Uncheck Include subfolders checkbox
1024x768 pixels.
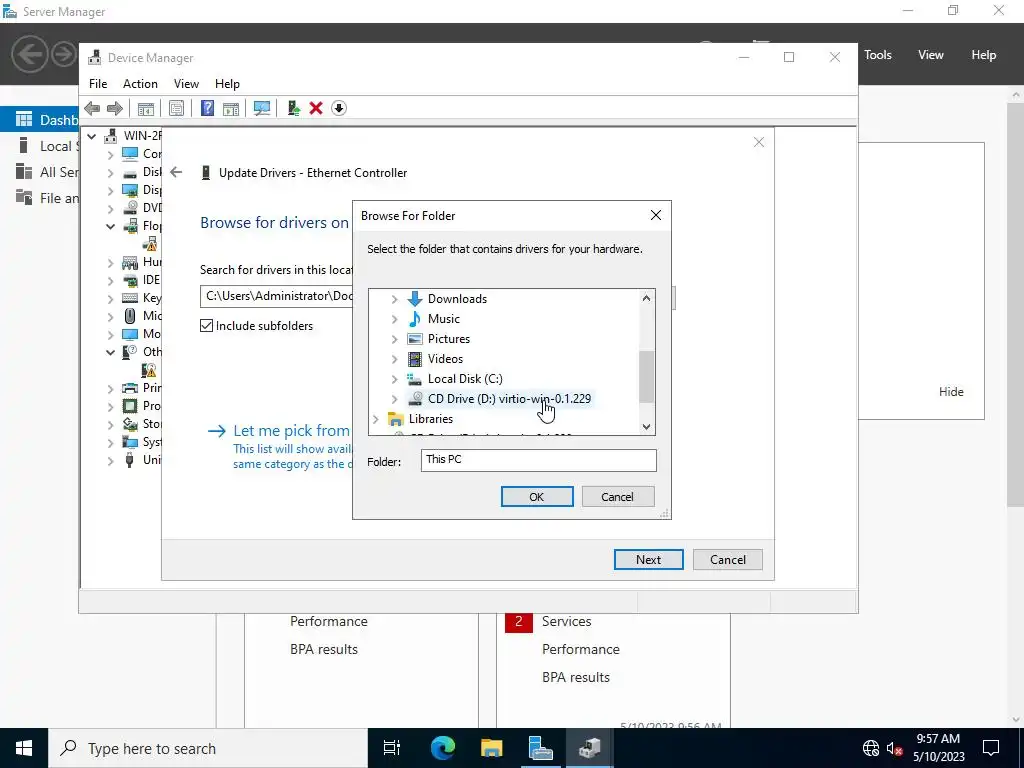click(x=206, y=326)
